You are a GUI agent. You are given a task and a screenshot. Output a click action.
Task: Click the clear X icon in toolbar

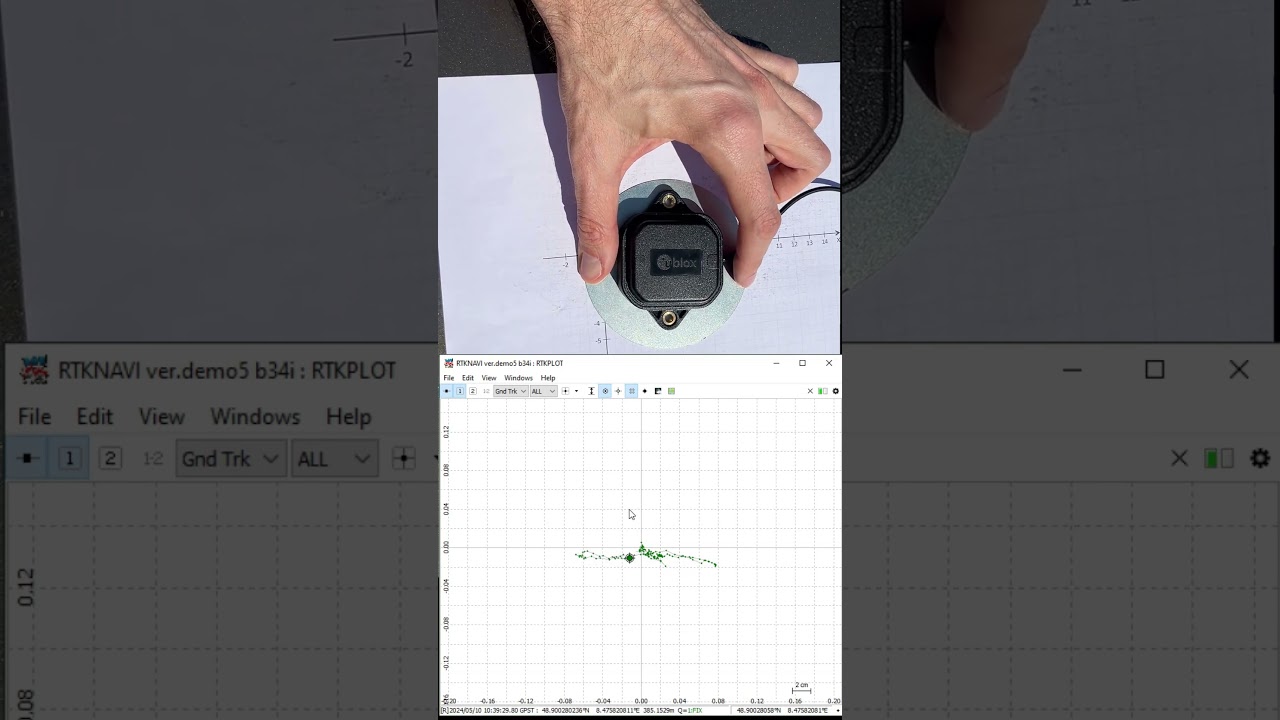810,391
